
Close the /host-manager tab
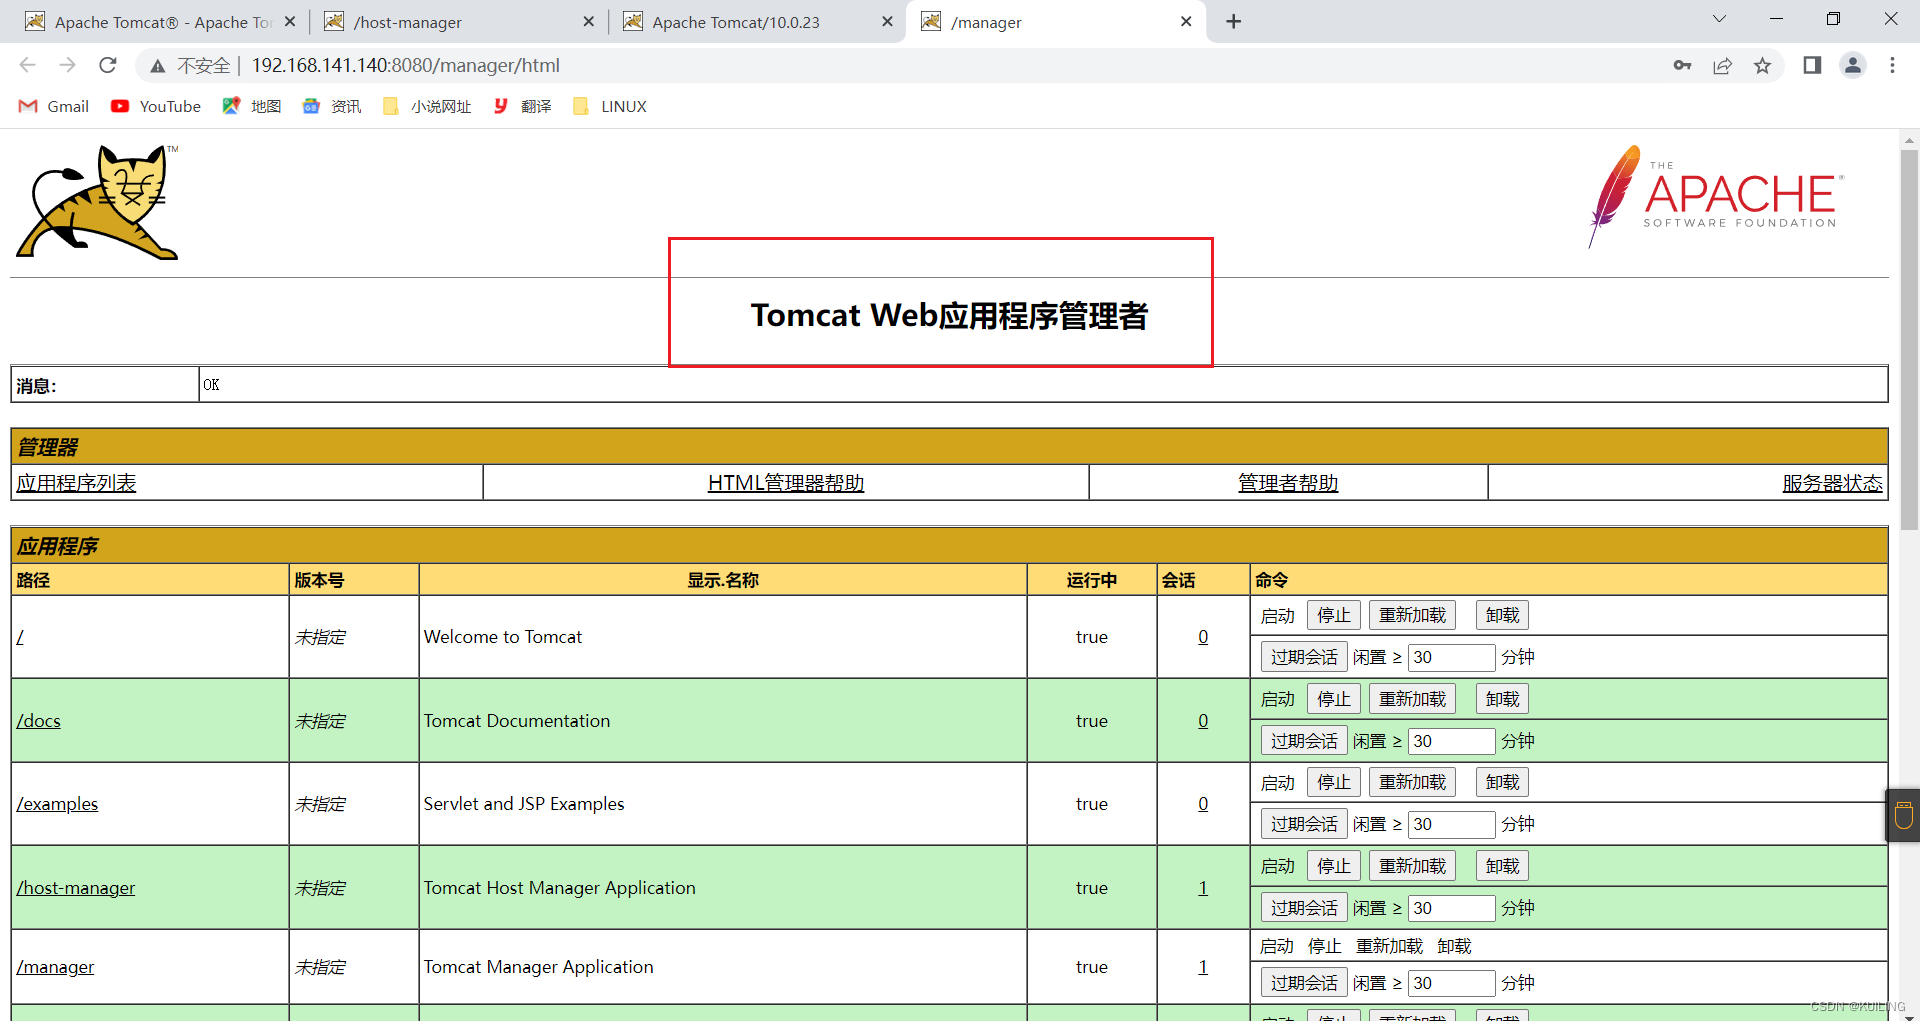[x=588, y=21]
